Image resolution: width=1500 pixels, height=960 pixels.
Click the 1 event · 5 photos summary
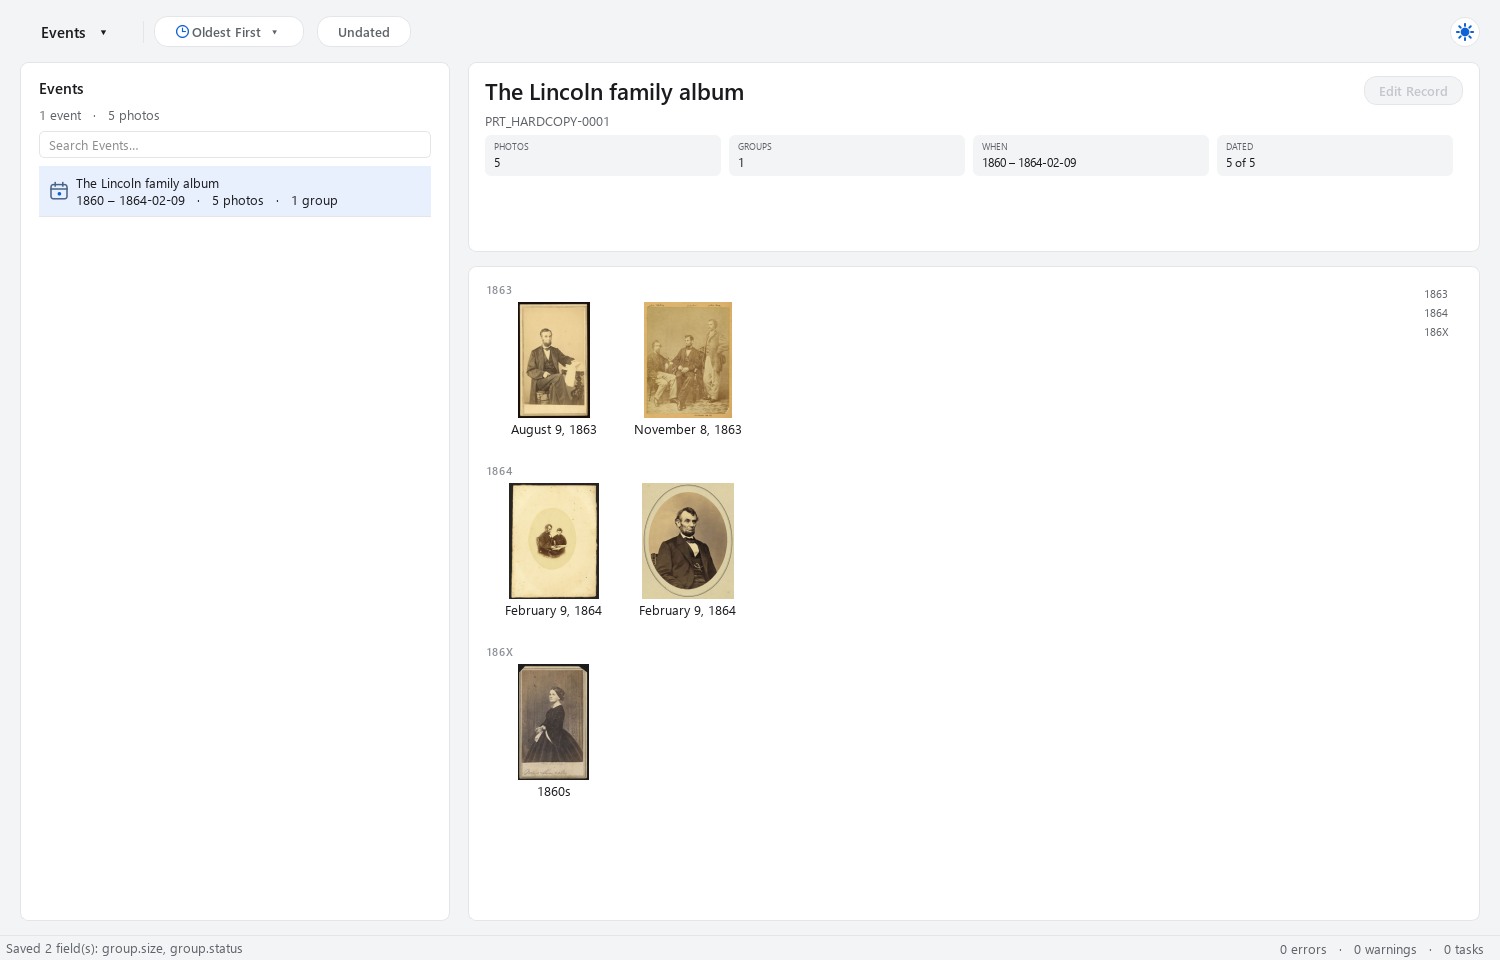click(x=99, y=116)
